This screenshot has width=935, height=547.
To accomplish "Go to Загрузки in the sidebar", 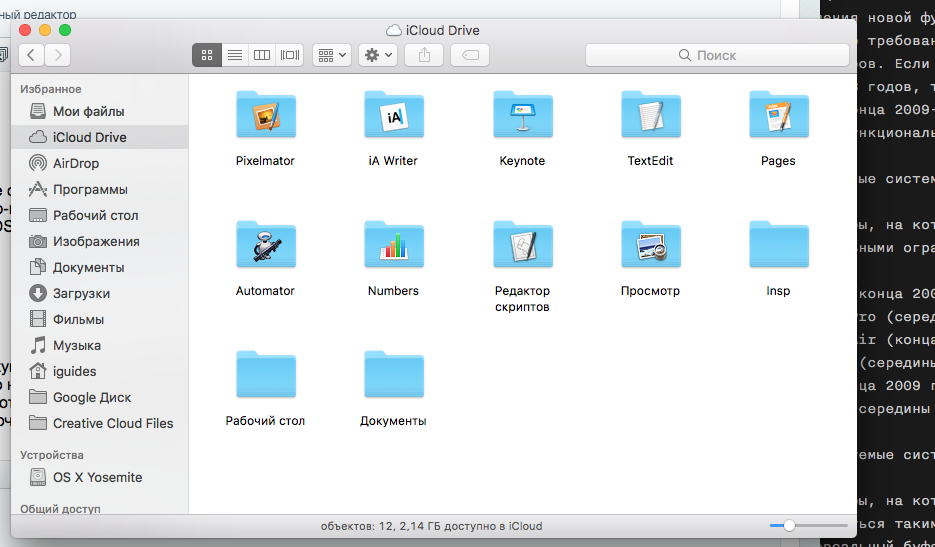I will tap(81, 293).
